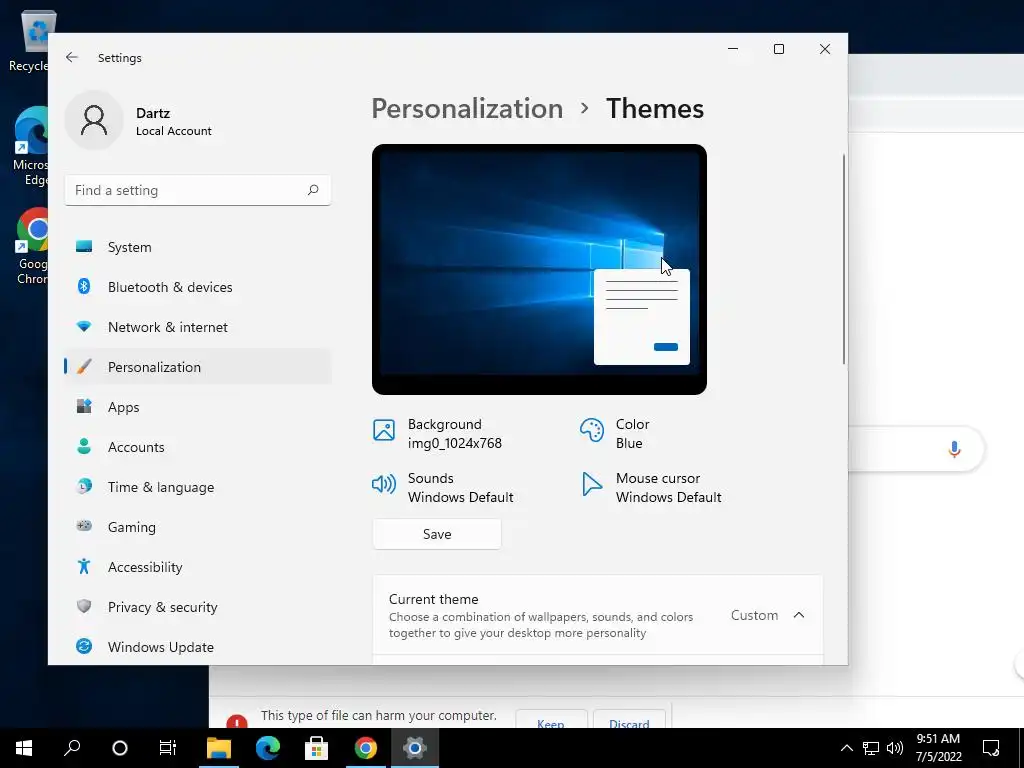Open Gaming settings
This screenshot has width=1024, height=768.
coord(198,526)
